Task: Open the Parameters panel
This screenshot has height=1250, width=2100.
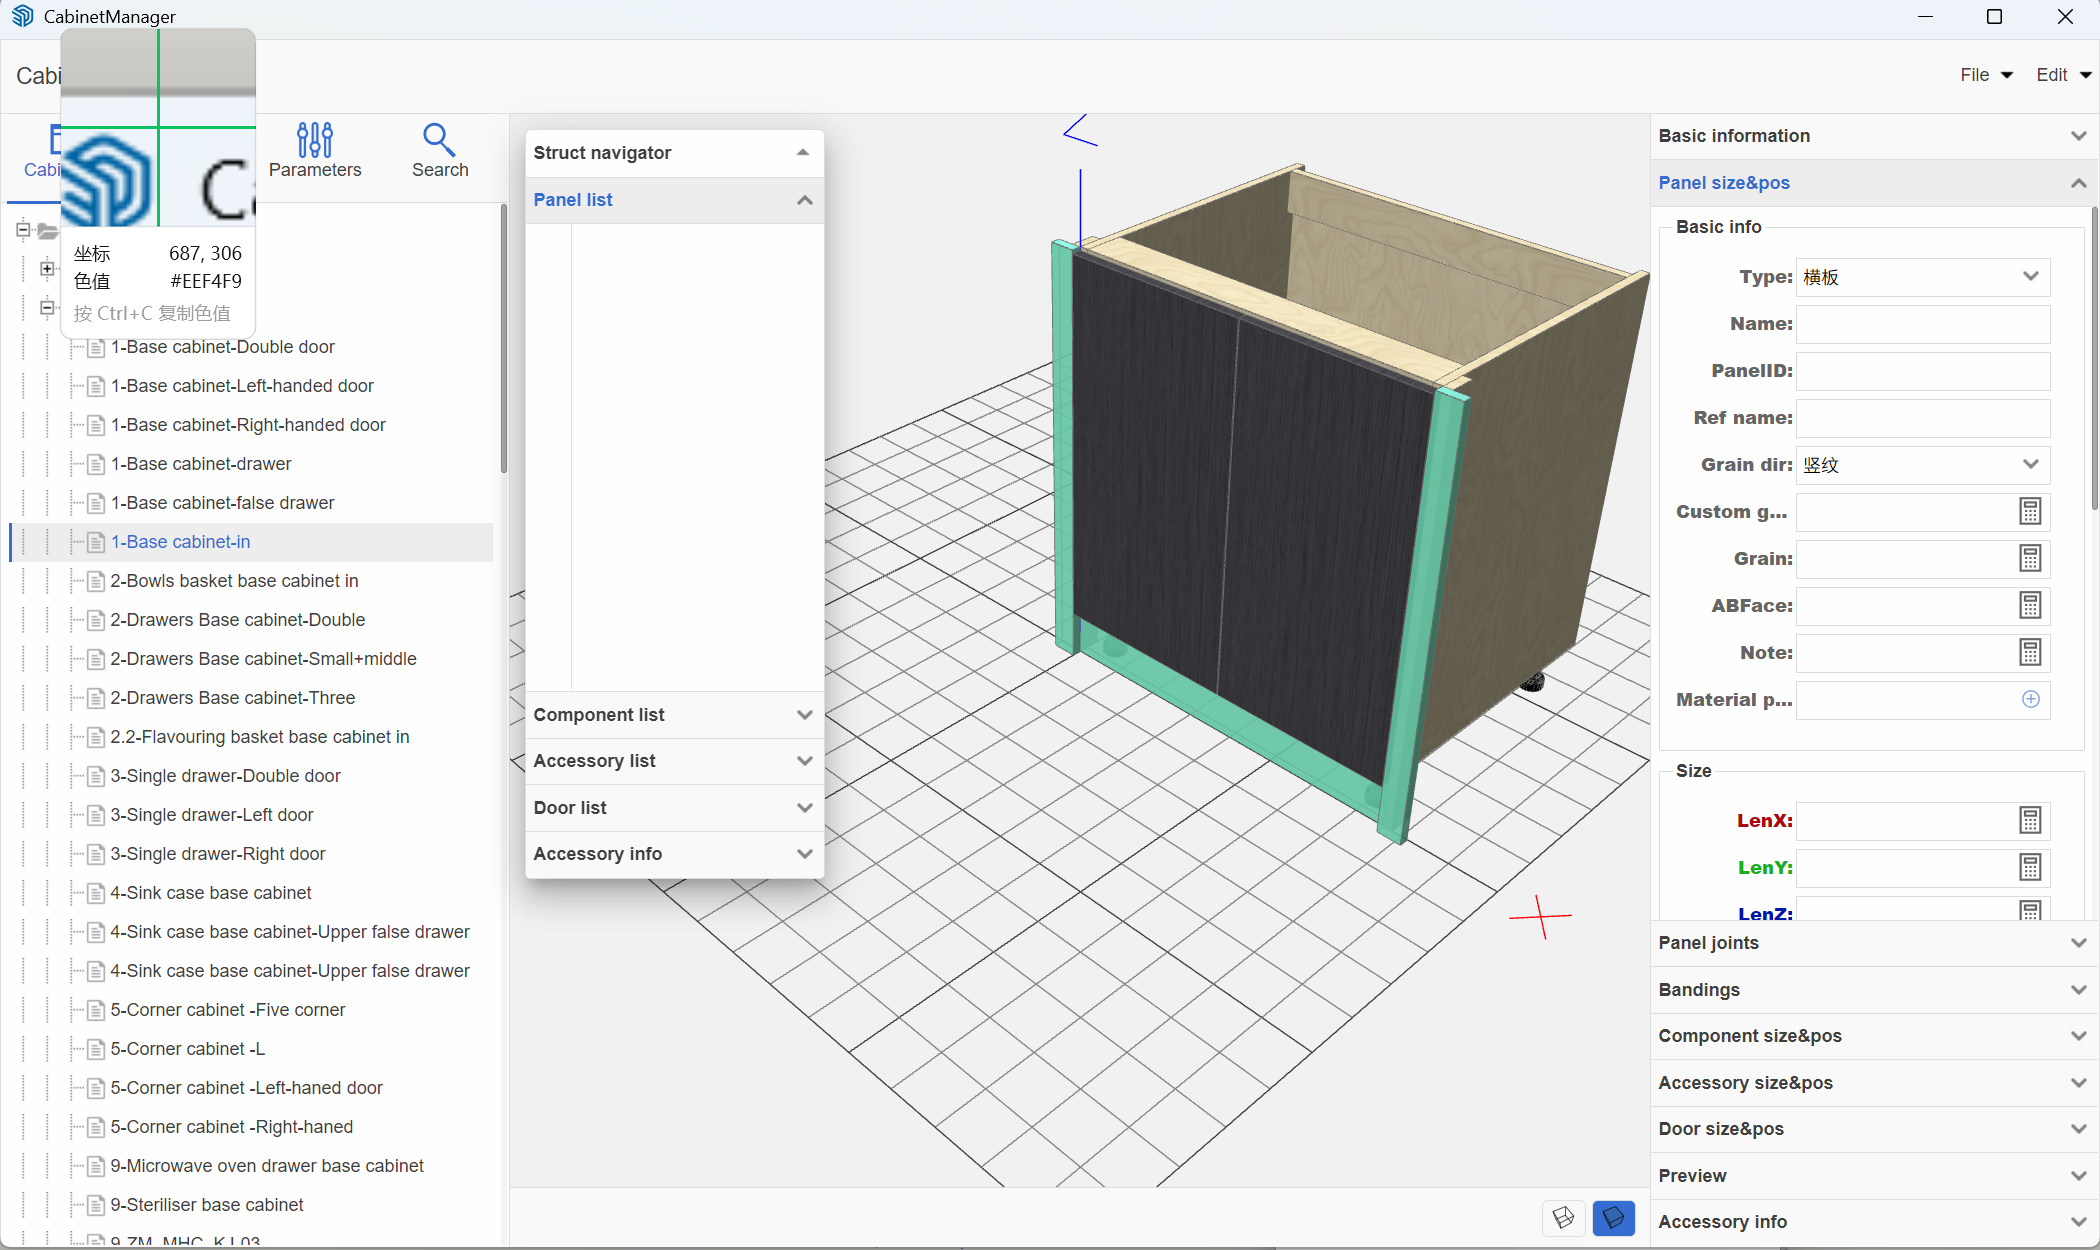Action: (315, 152)
